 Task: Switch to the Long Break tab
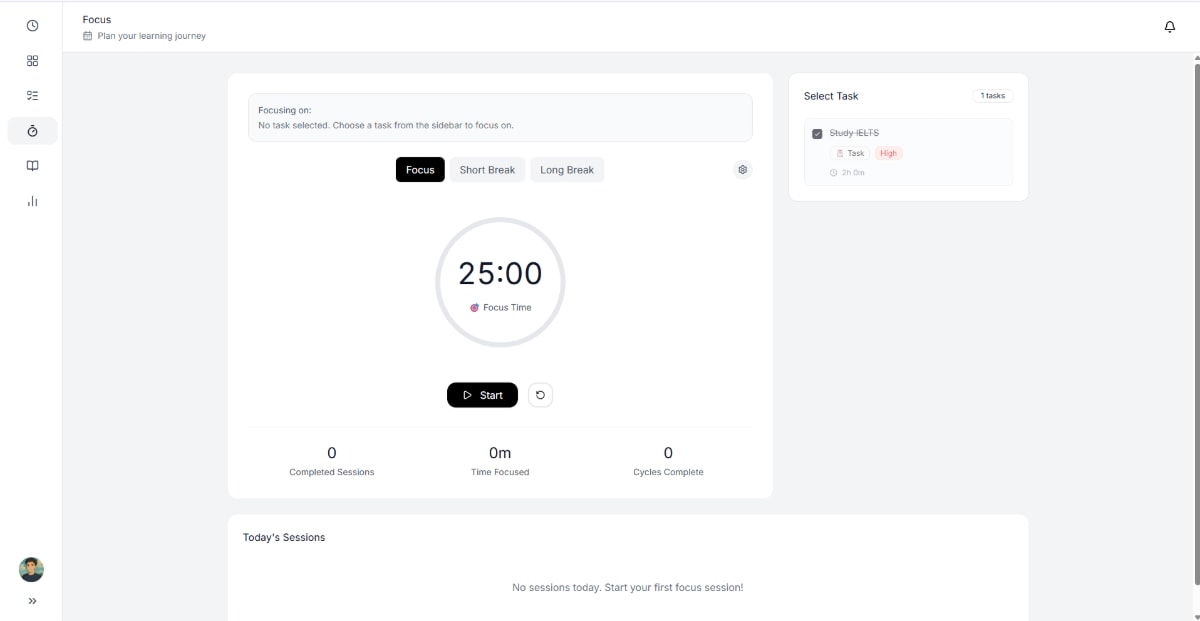pos(567,169)
